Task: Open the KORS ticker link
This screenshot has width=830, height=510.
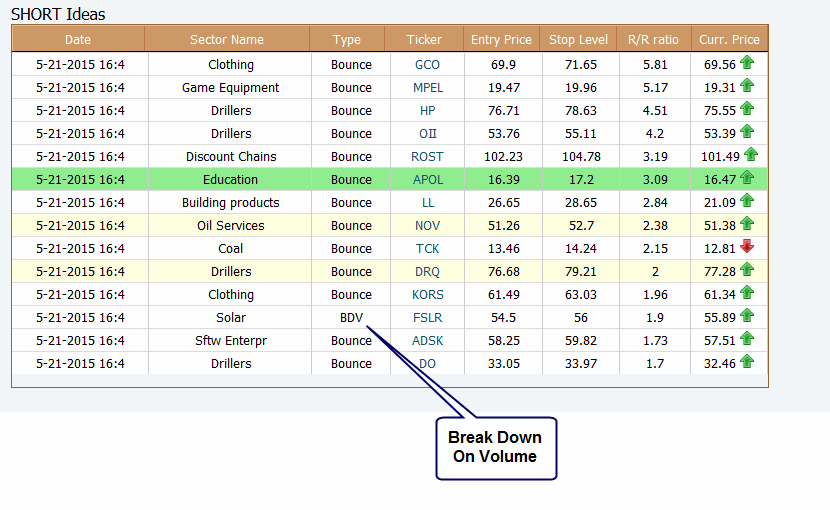Action: tap(428, 294)
